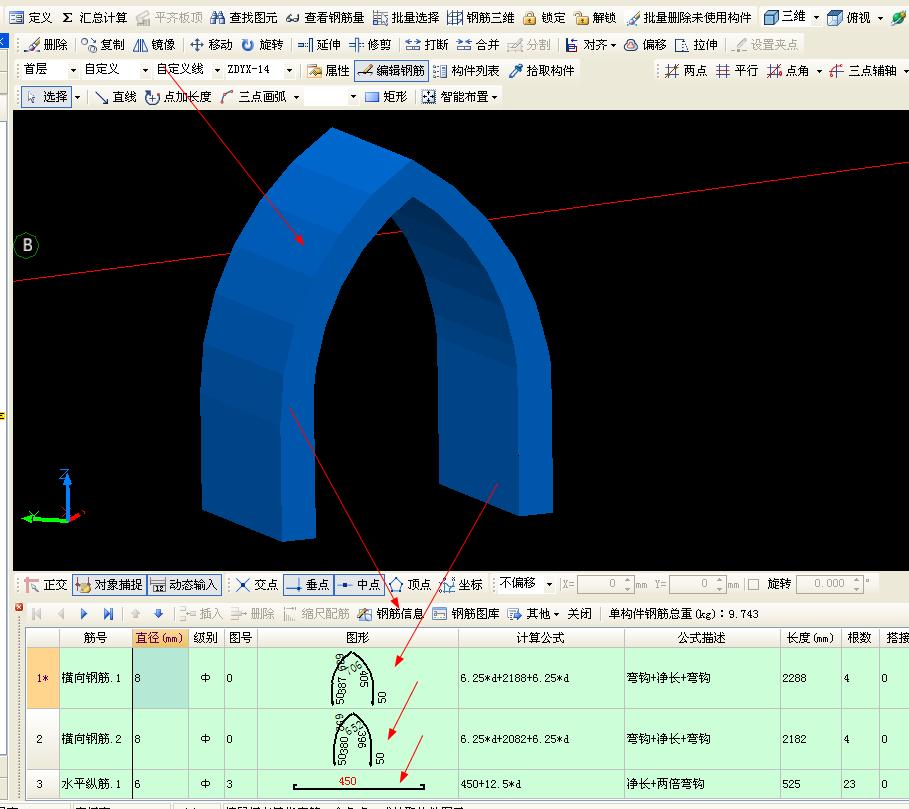Open the 首层 floor dropdown
Image resolution: width=909 pixels, height=809 pixels.
point(73,70)
